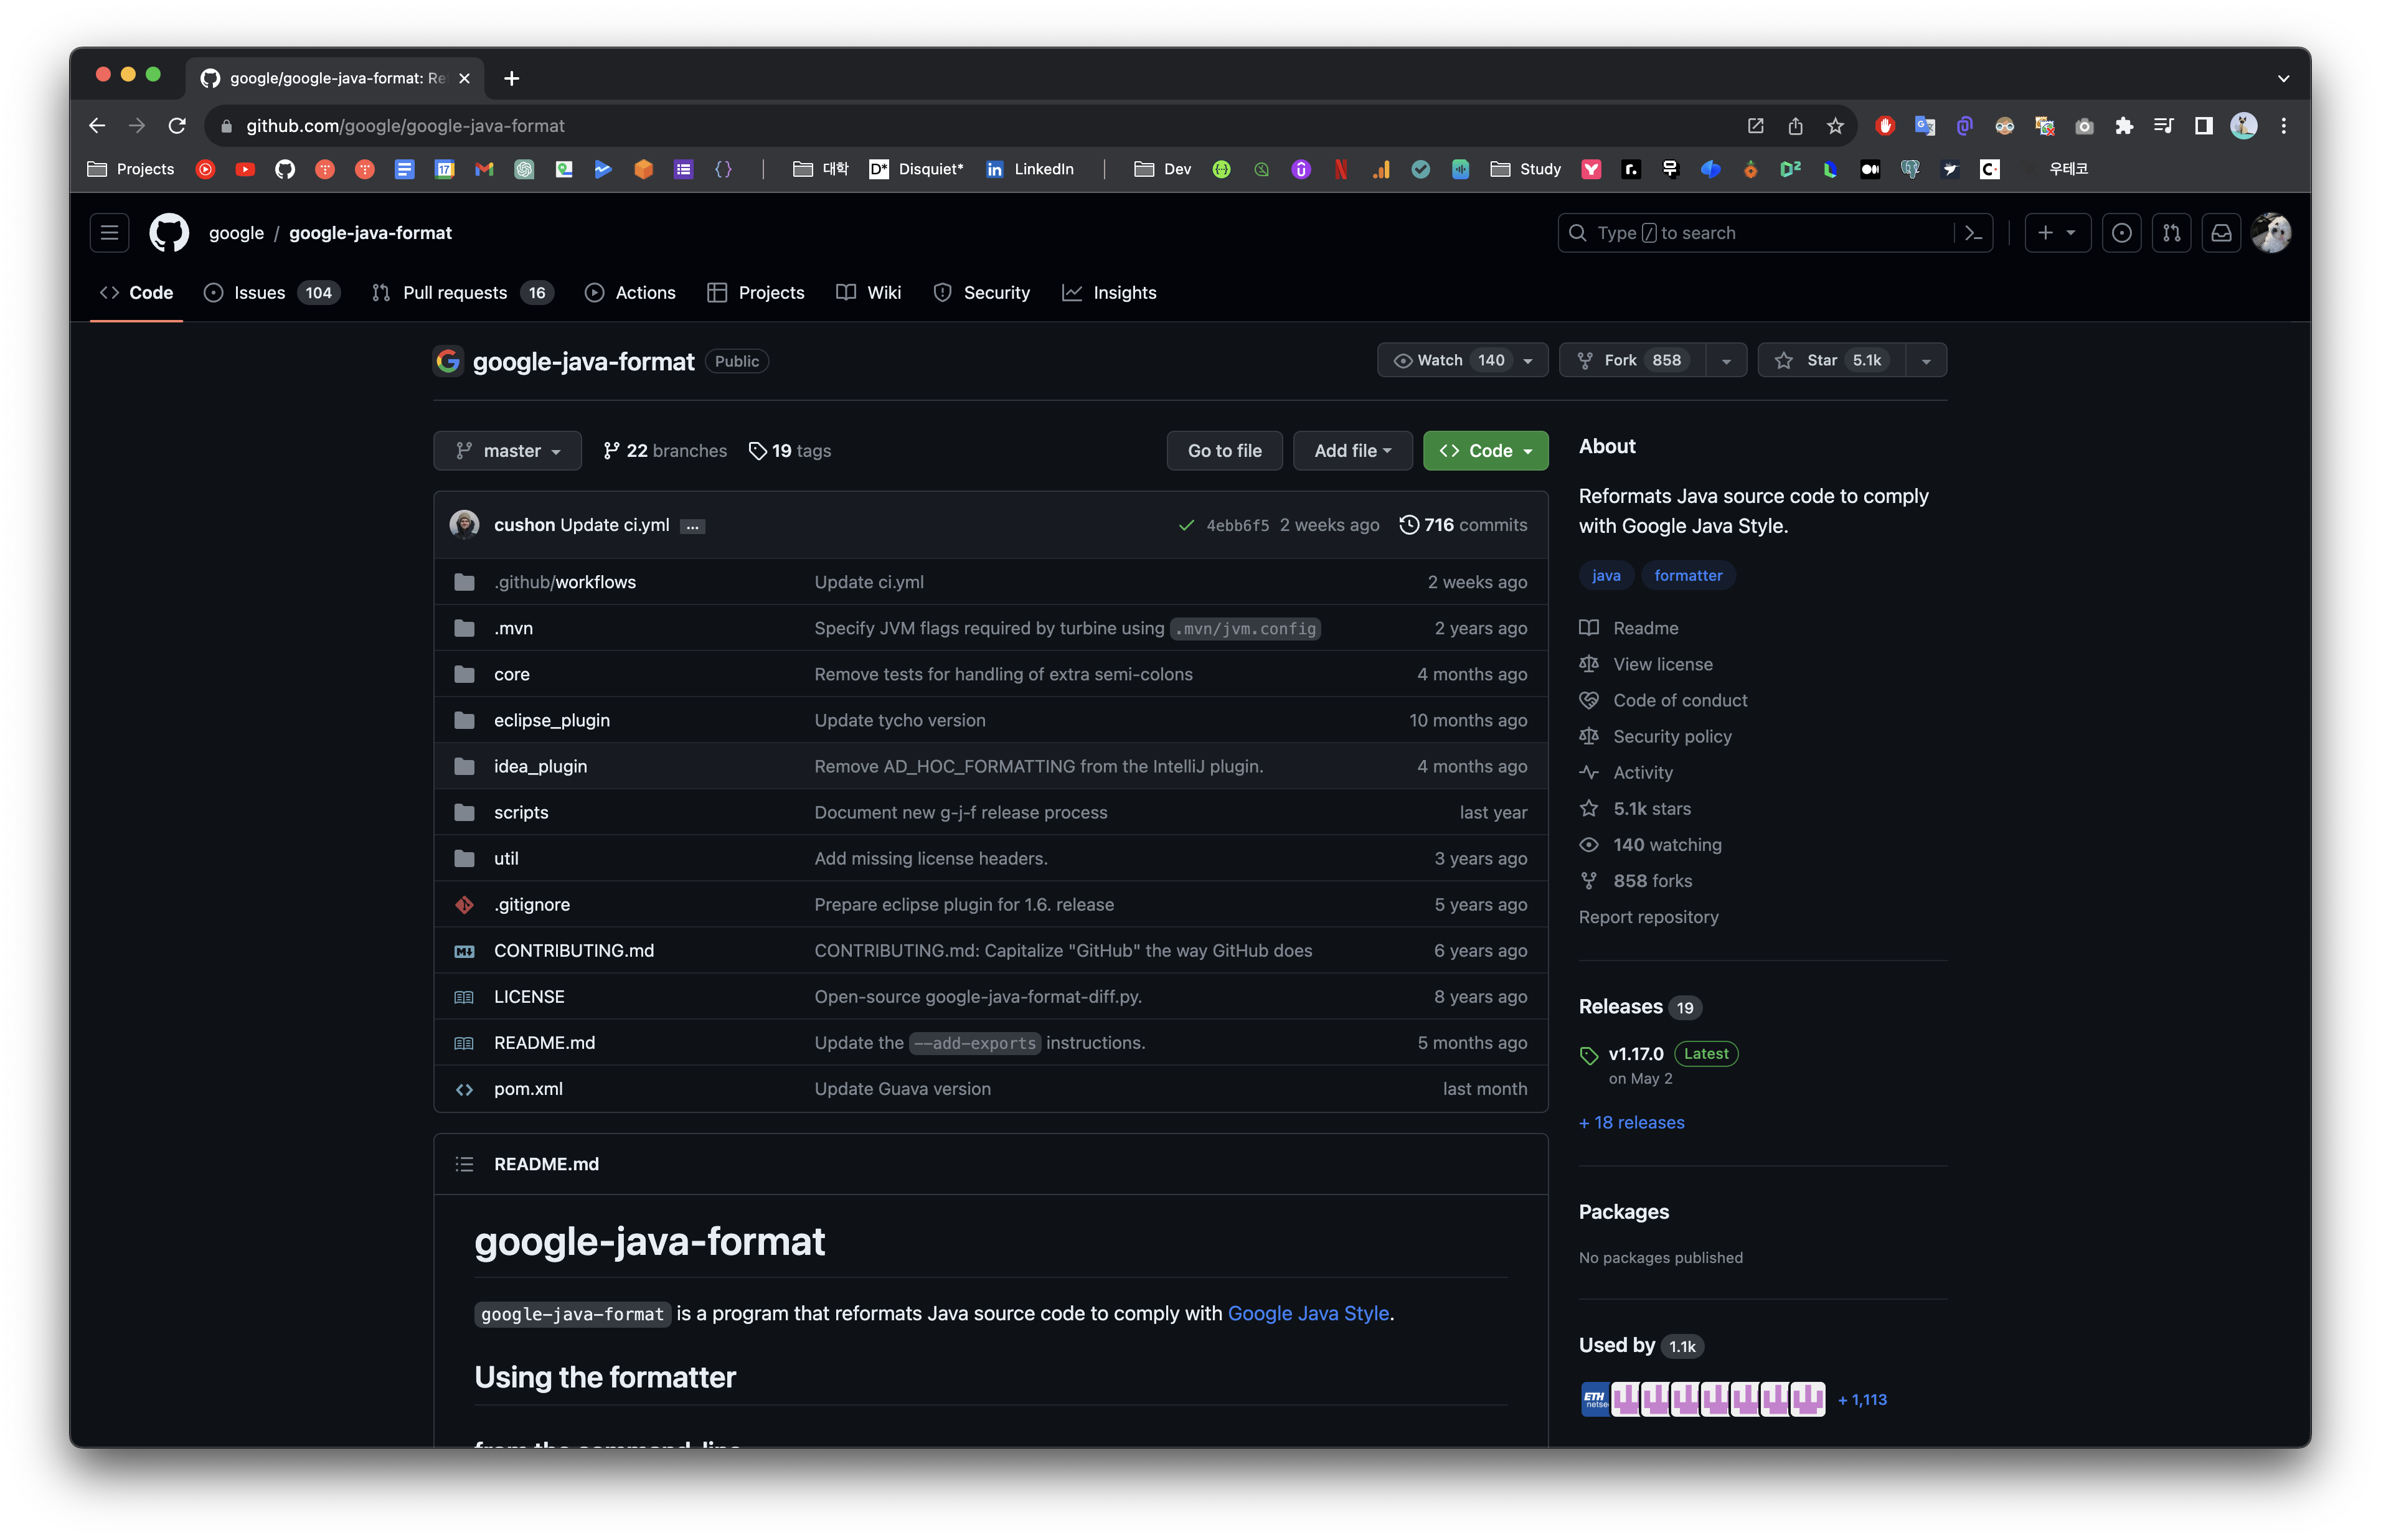Screen dimensions: 2381x1540
Task: Click the search input field
Action: point(1760,233)
